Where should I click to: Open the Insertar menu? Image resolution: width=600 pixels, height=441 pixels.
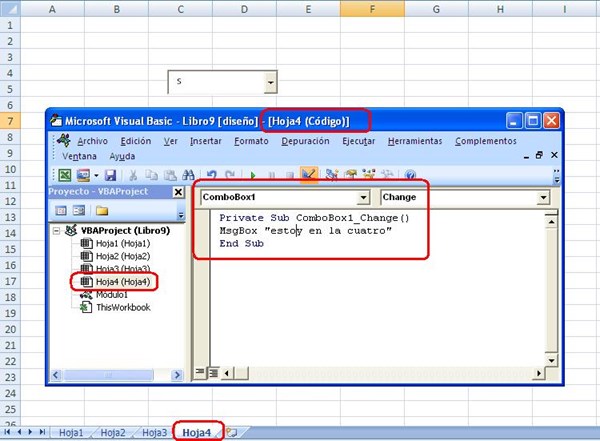click(x=206, y=141)
